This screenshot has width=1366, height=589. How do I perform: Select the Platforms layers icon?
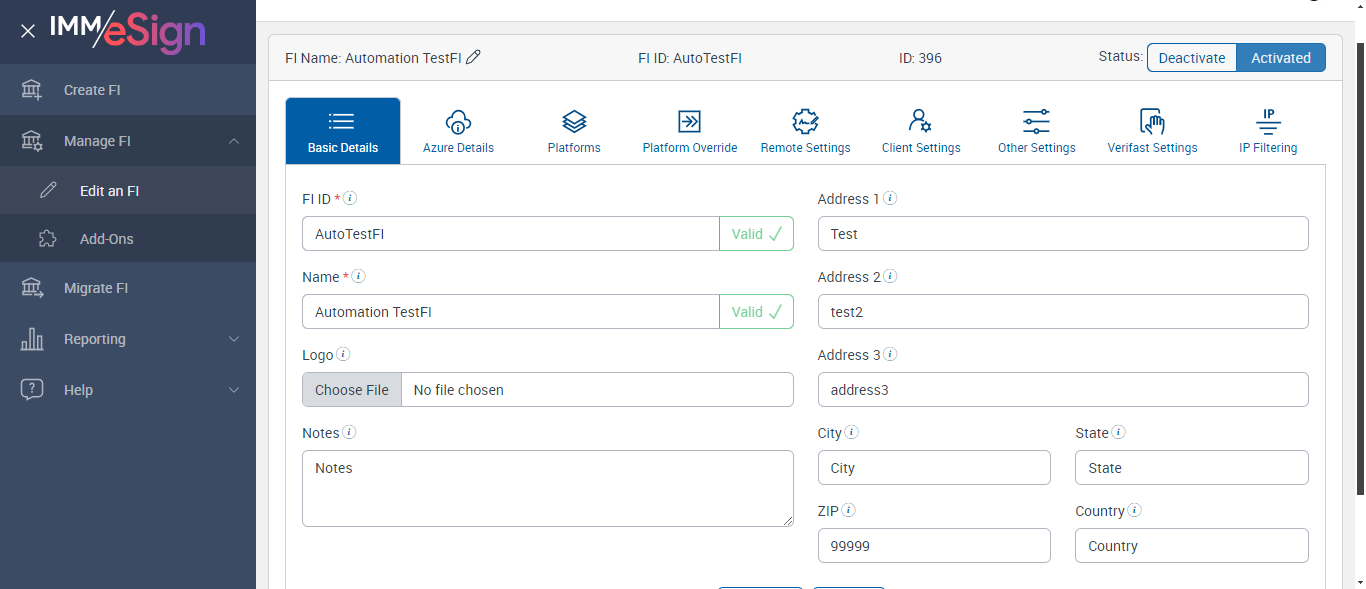[x=574, y=122]
